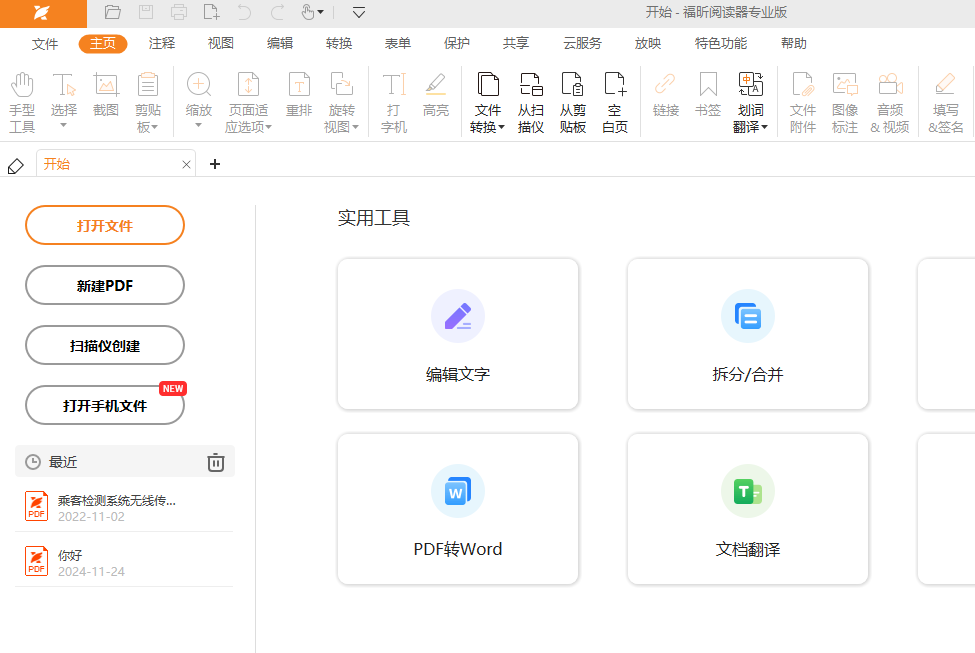Open the 拆分/合并 tool card
The height and width of the screenshot is (653, 975).
point(748,335)
